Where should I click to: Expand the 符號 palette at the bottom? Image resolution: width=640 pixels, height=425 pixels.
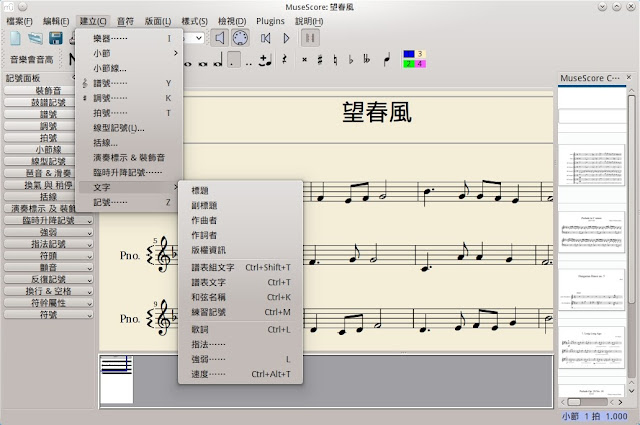[49, 315]
